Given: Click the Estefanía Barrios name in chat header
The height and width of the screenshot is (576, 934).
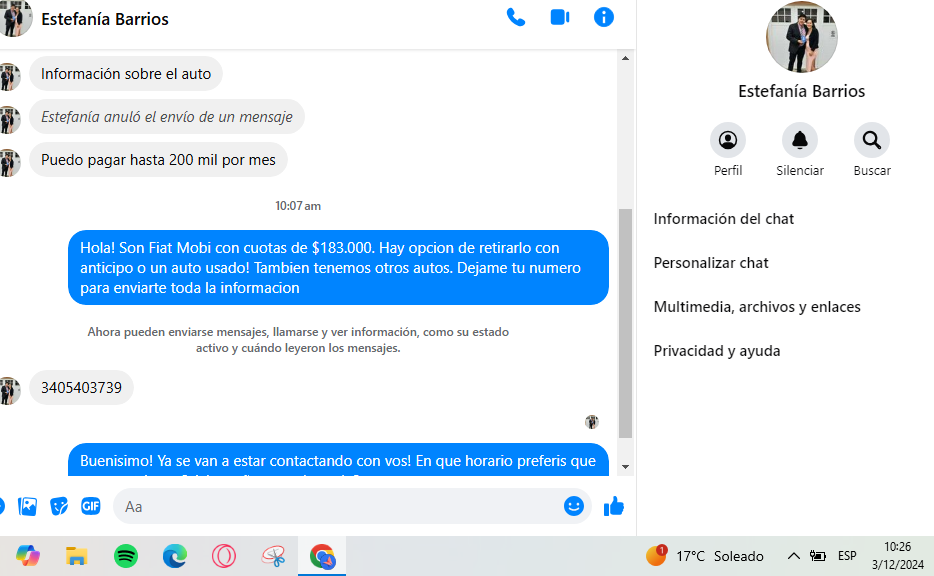Looking at the screenshot, I should pos(105,19).
